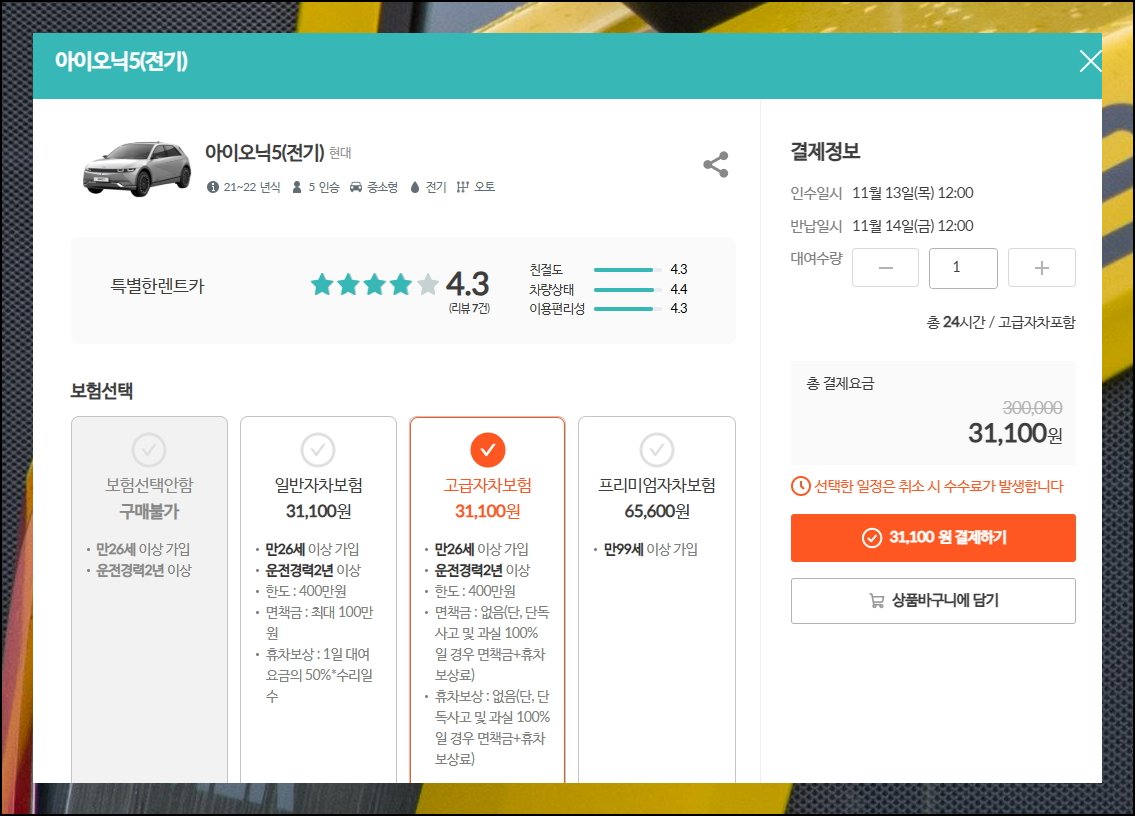Click the 보험선택 section heading
The image size is (1135, 816).
pos(101,391)
